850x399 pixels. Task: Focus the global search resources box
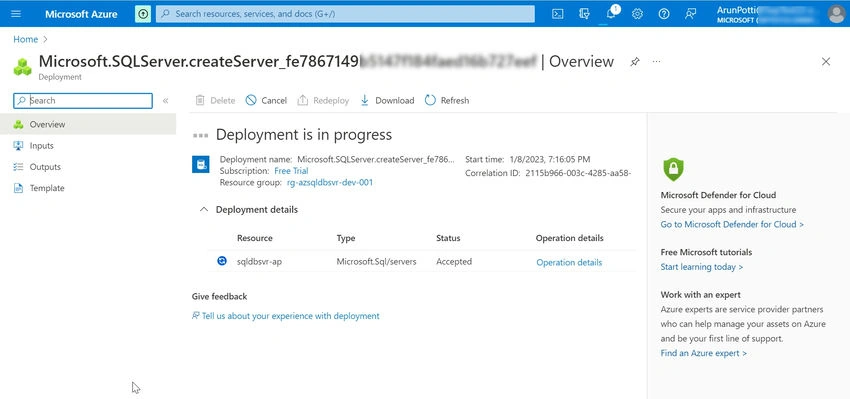click(x=345, y=14)
